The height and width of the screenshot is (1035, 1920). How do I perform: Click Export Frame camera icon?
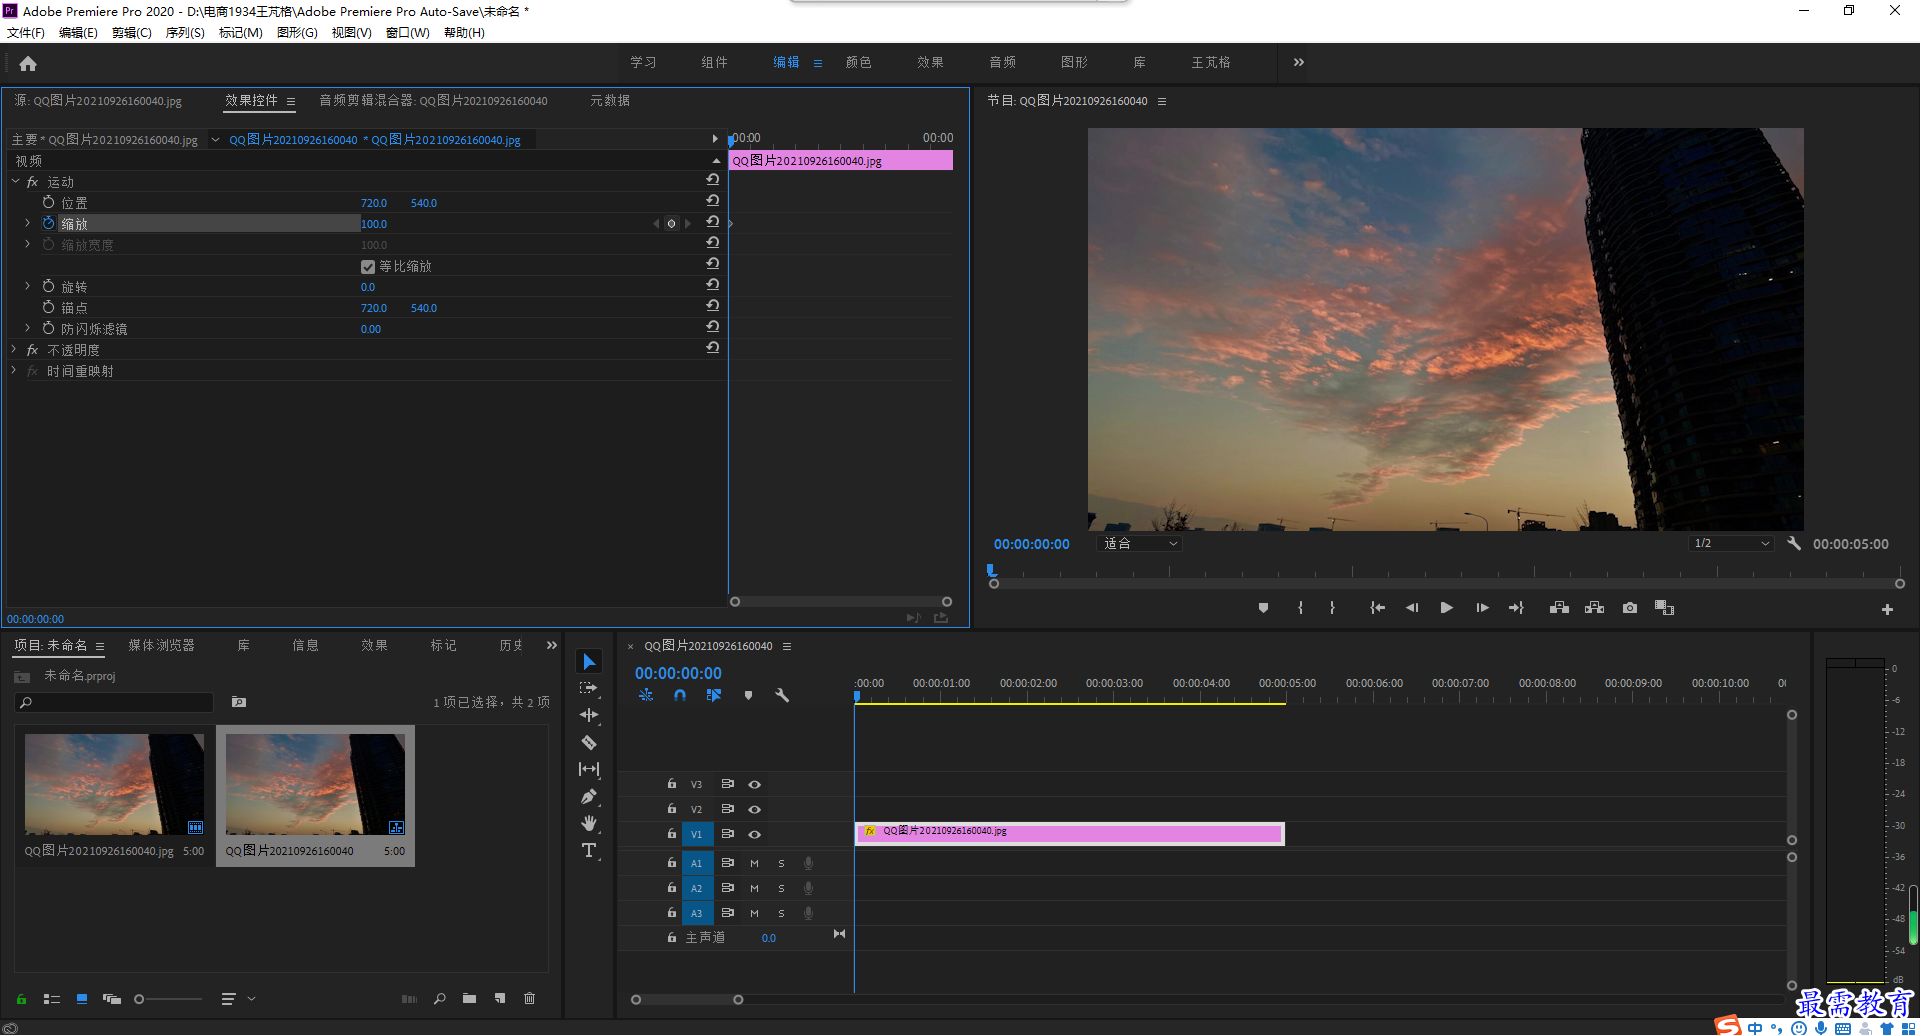1630,608
